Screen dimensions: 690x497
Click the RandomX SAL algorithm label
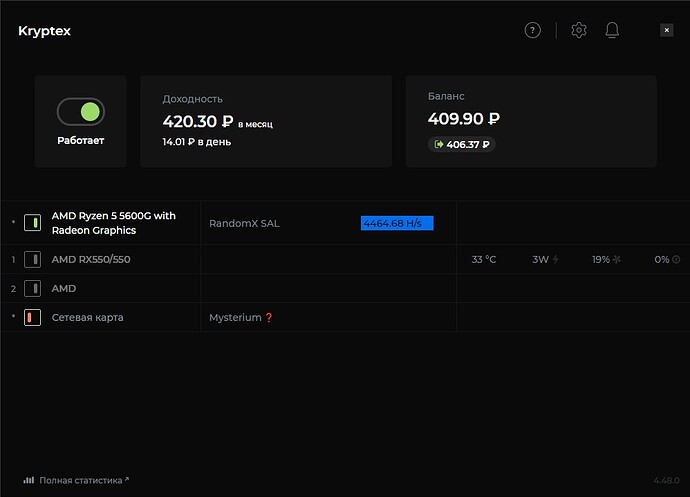point(244,223)
